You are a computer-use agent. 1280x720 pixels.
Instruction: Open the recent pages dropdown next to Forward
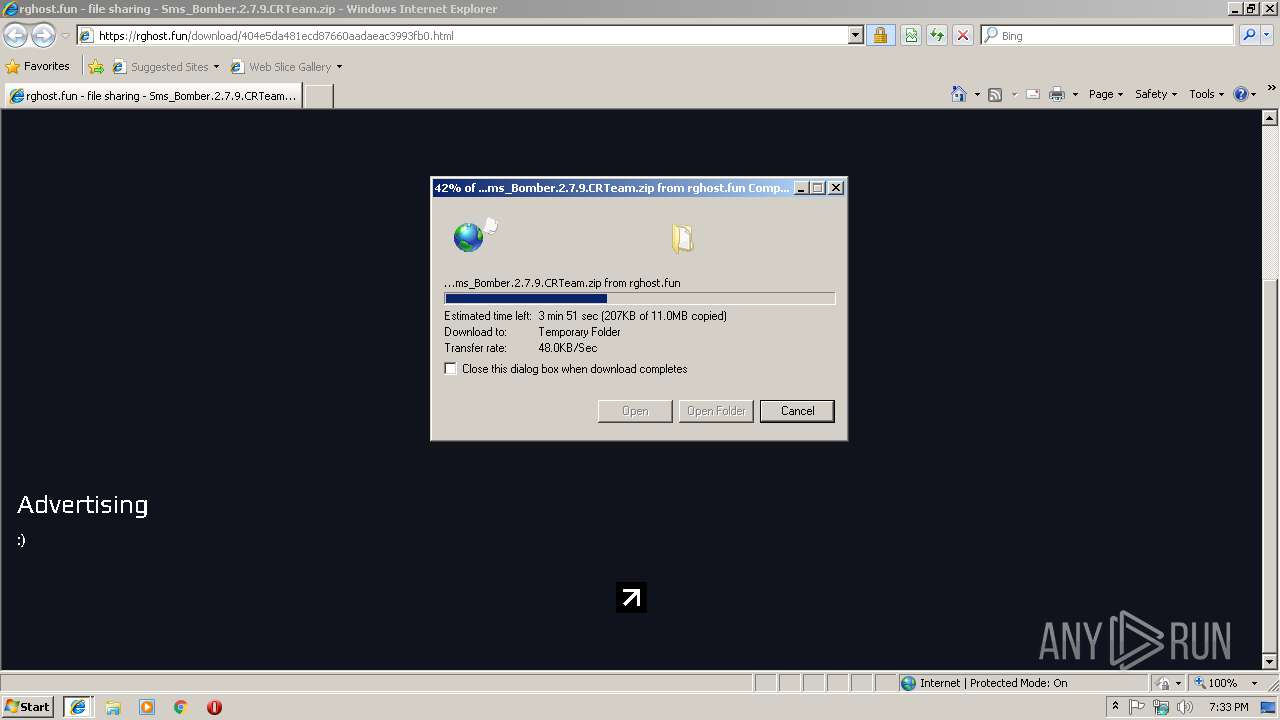(x=65, y=36)
